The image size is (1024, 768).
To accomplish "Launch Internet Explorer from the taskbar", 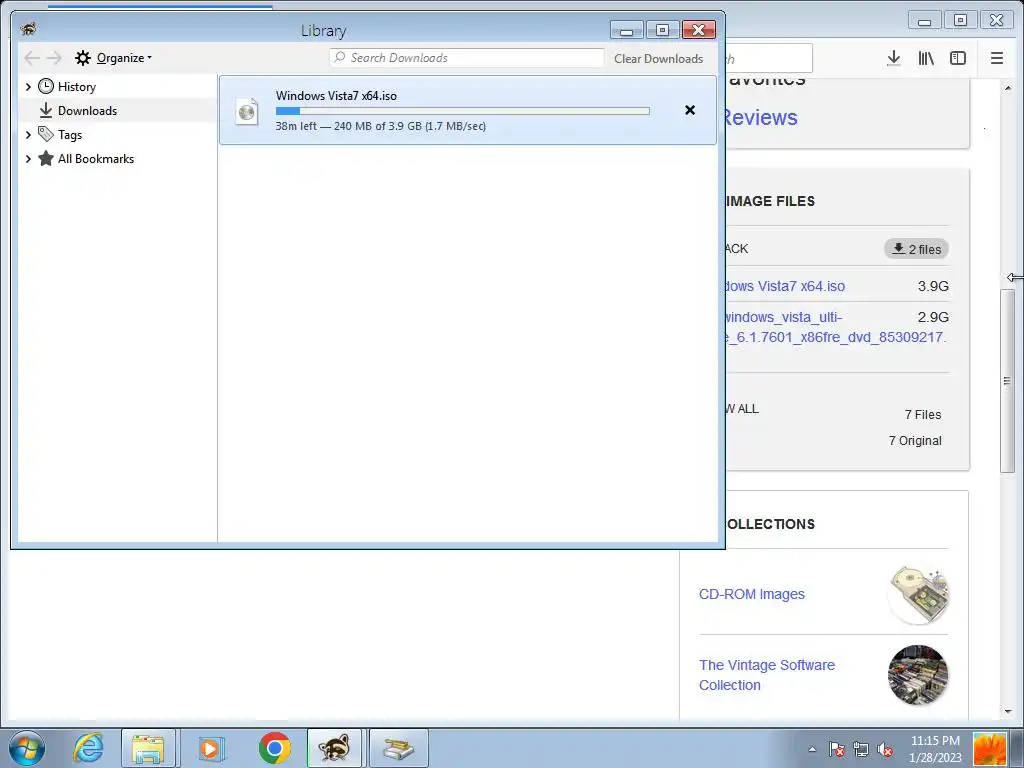I will pyautogui.click(x=88, y=748).
